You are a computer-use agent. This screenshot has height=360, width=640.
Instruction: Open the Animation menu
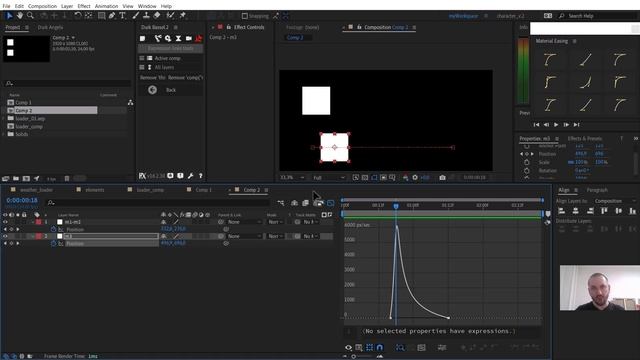coord(106,6)
